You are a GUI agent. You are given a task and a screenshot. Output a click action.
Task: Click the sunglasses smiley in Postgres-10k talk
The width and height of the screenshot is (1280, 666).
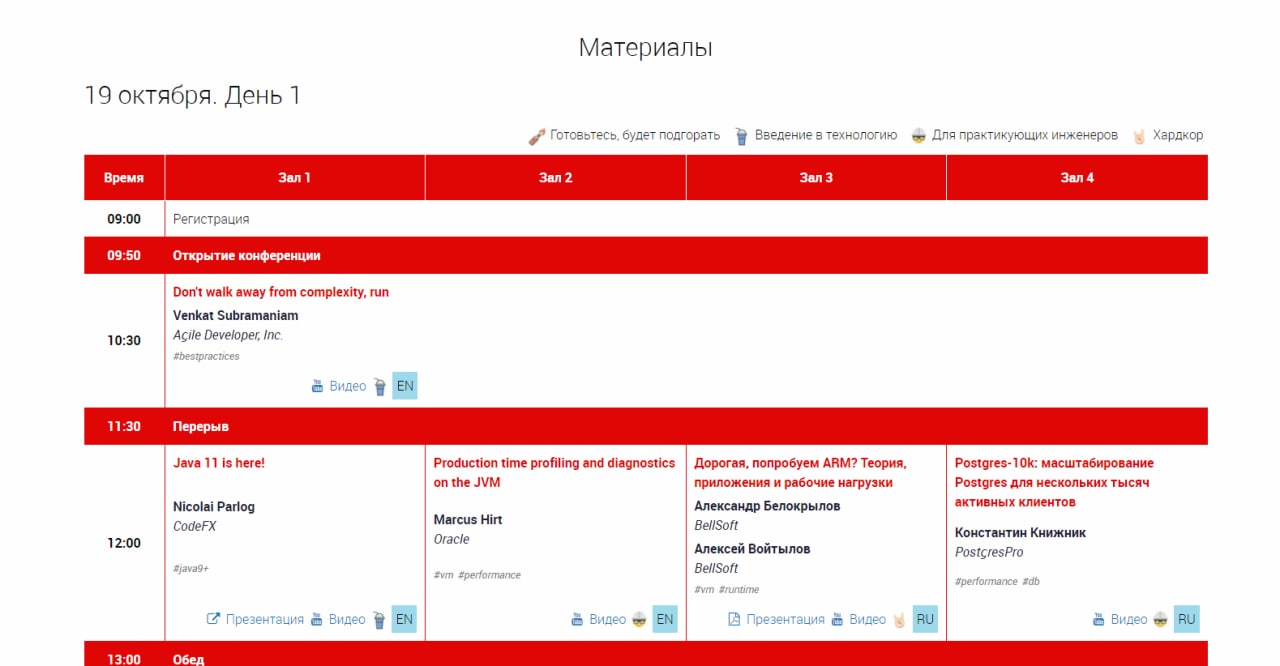[x=1161, y=619]
